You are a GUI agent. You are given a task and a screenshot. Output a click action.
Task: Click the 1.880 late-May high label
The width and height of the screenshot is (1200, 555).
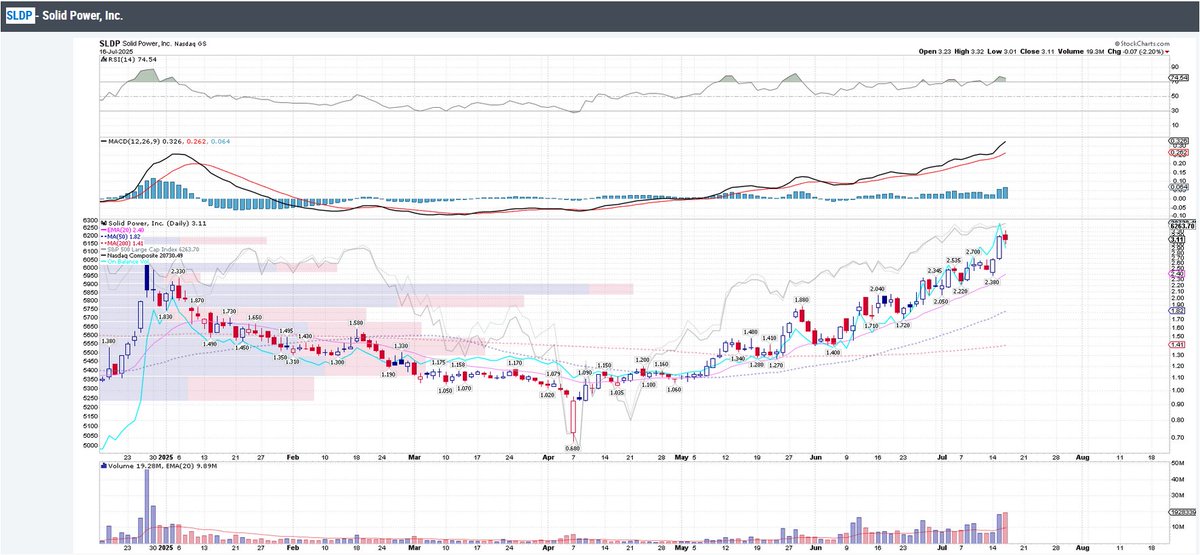click(x=801, y=300)
